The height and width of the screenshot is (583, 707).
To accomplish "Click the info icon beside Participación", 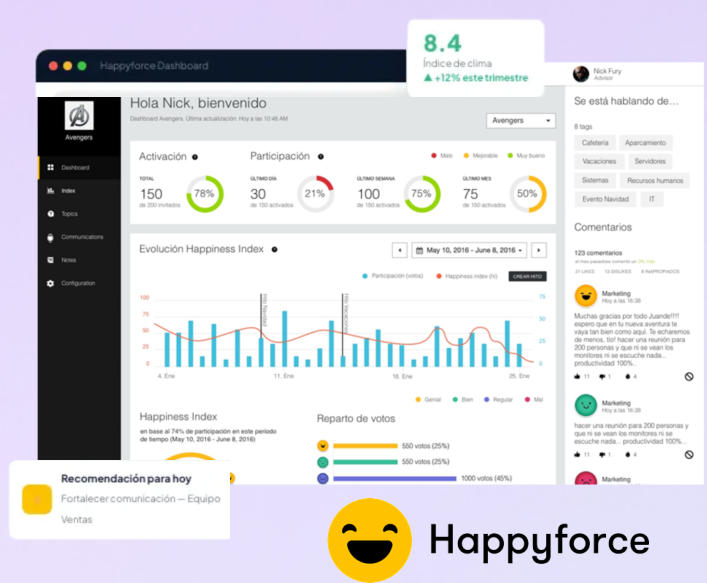I will tap(319, 157).
